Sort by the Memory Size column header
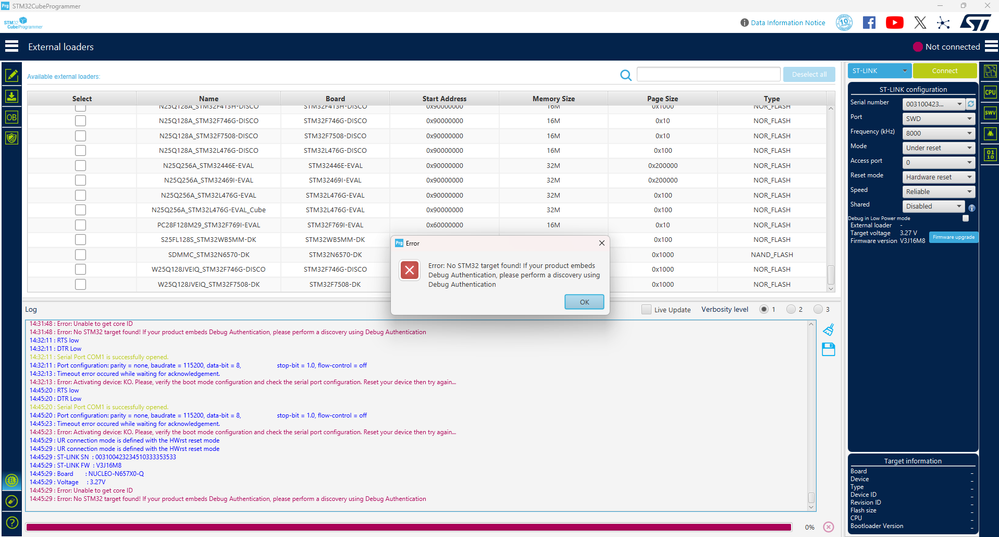This screenshot has width=999, height=537. [554, 99]
